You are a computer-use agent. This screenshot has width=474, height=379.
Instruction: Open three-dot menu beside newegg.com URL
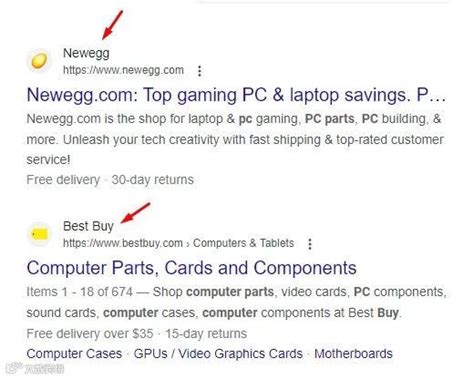[199, 71]
